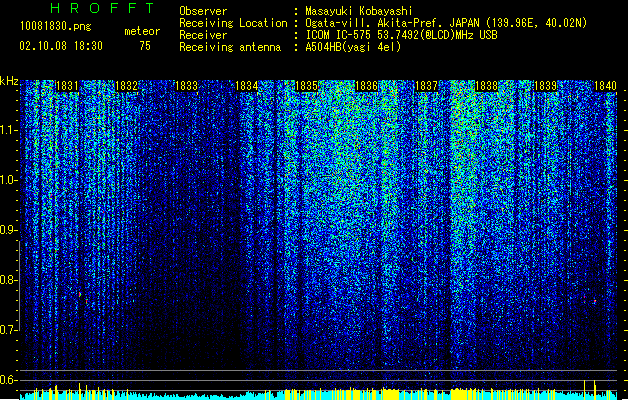The height and width of the screenshot is (400, 629).
Task: Click the 0.7 kHz axis label
Action: 9,330
